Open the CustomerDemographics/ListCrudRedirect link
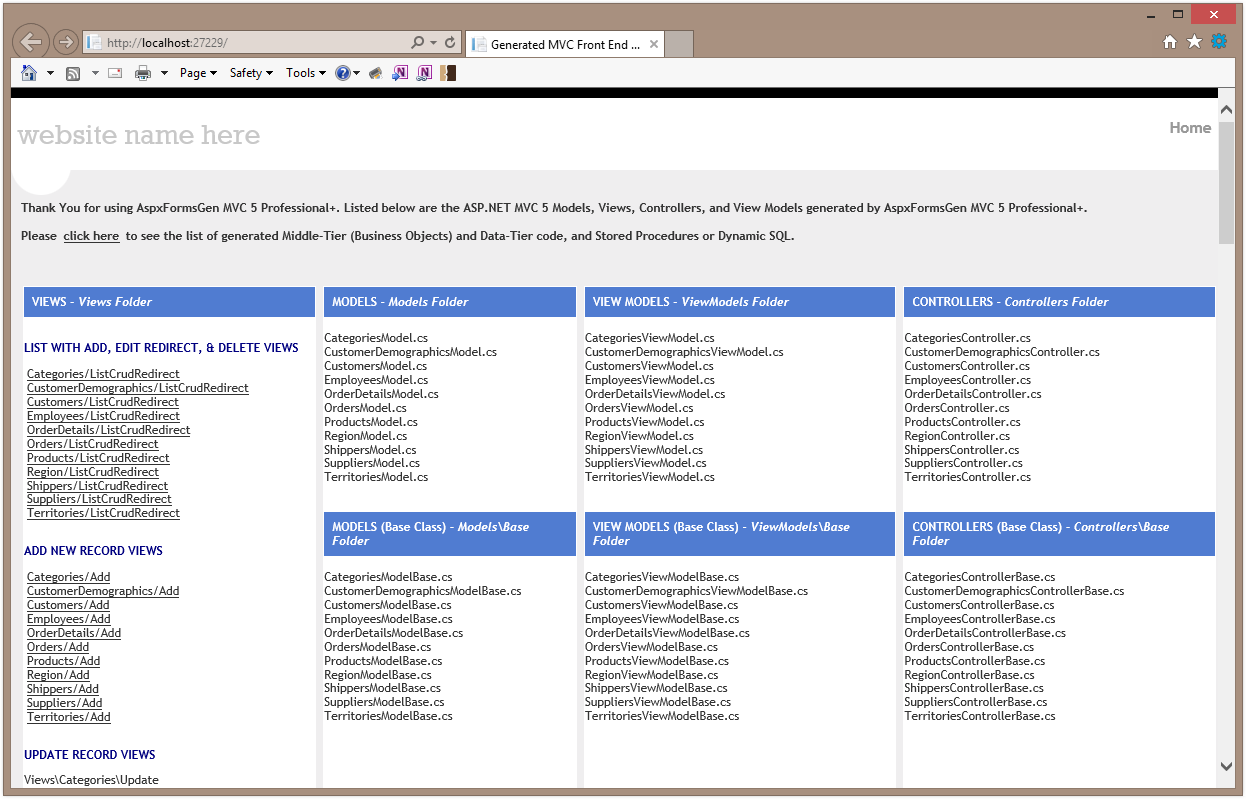Viewport: 1246px width, 799px height. click(x=138, y=388)
